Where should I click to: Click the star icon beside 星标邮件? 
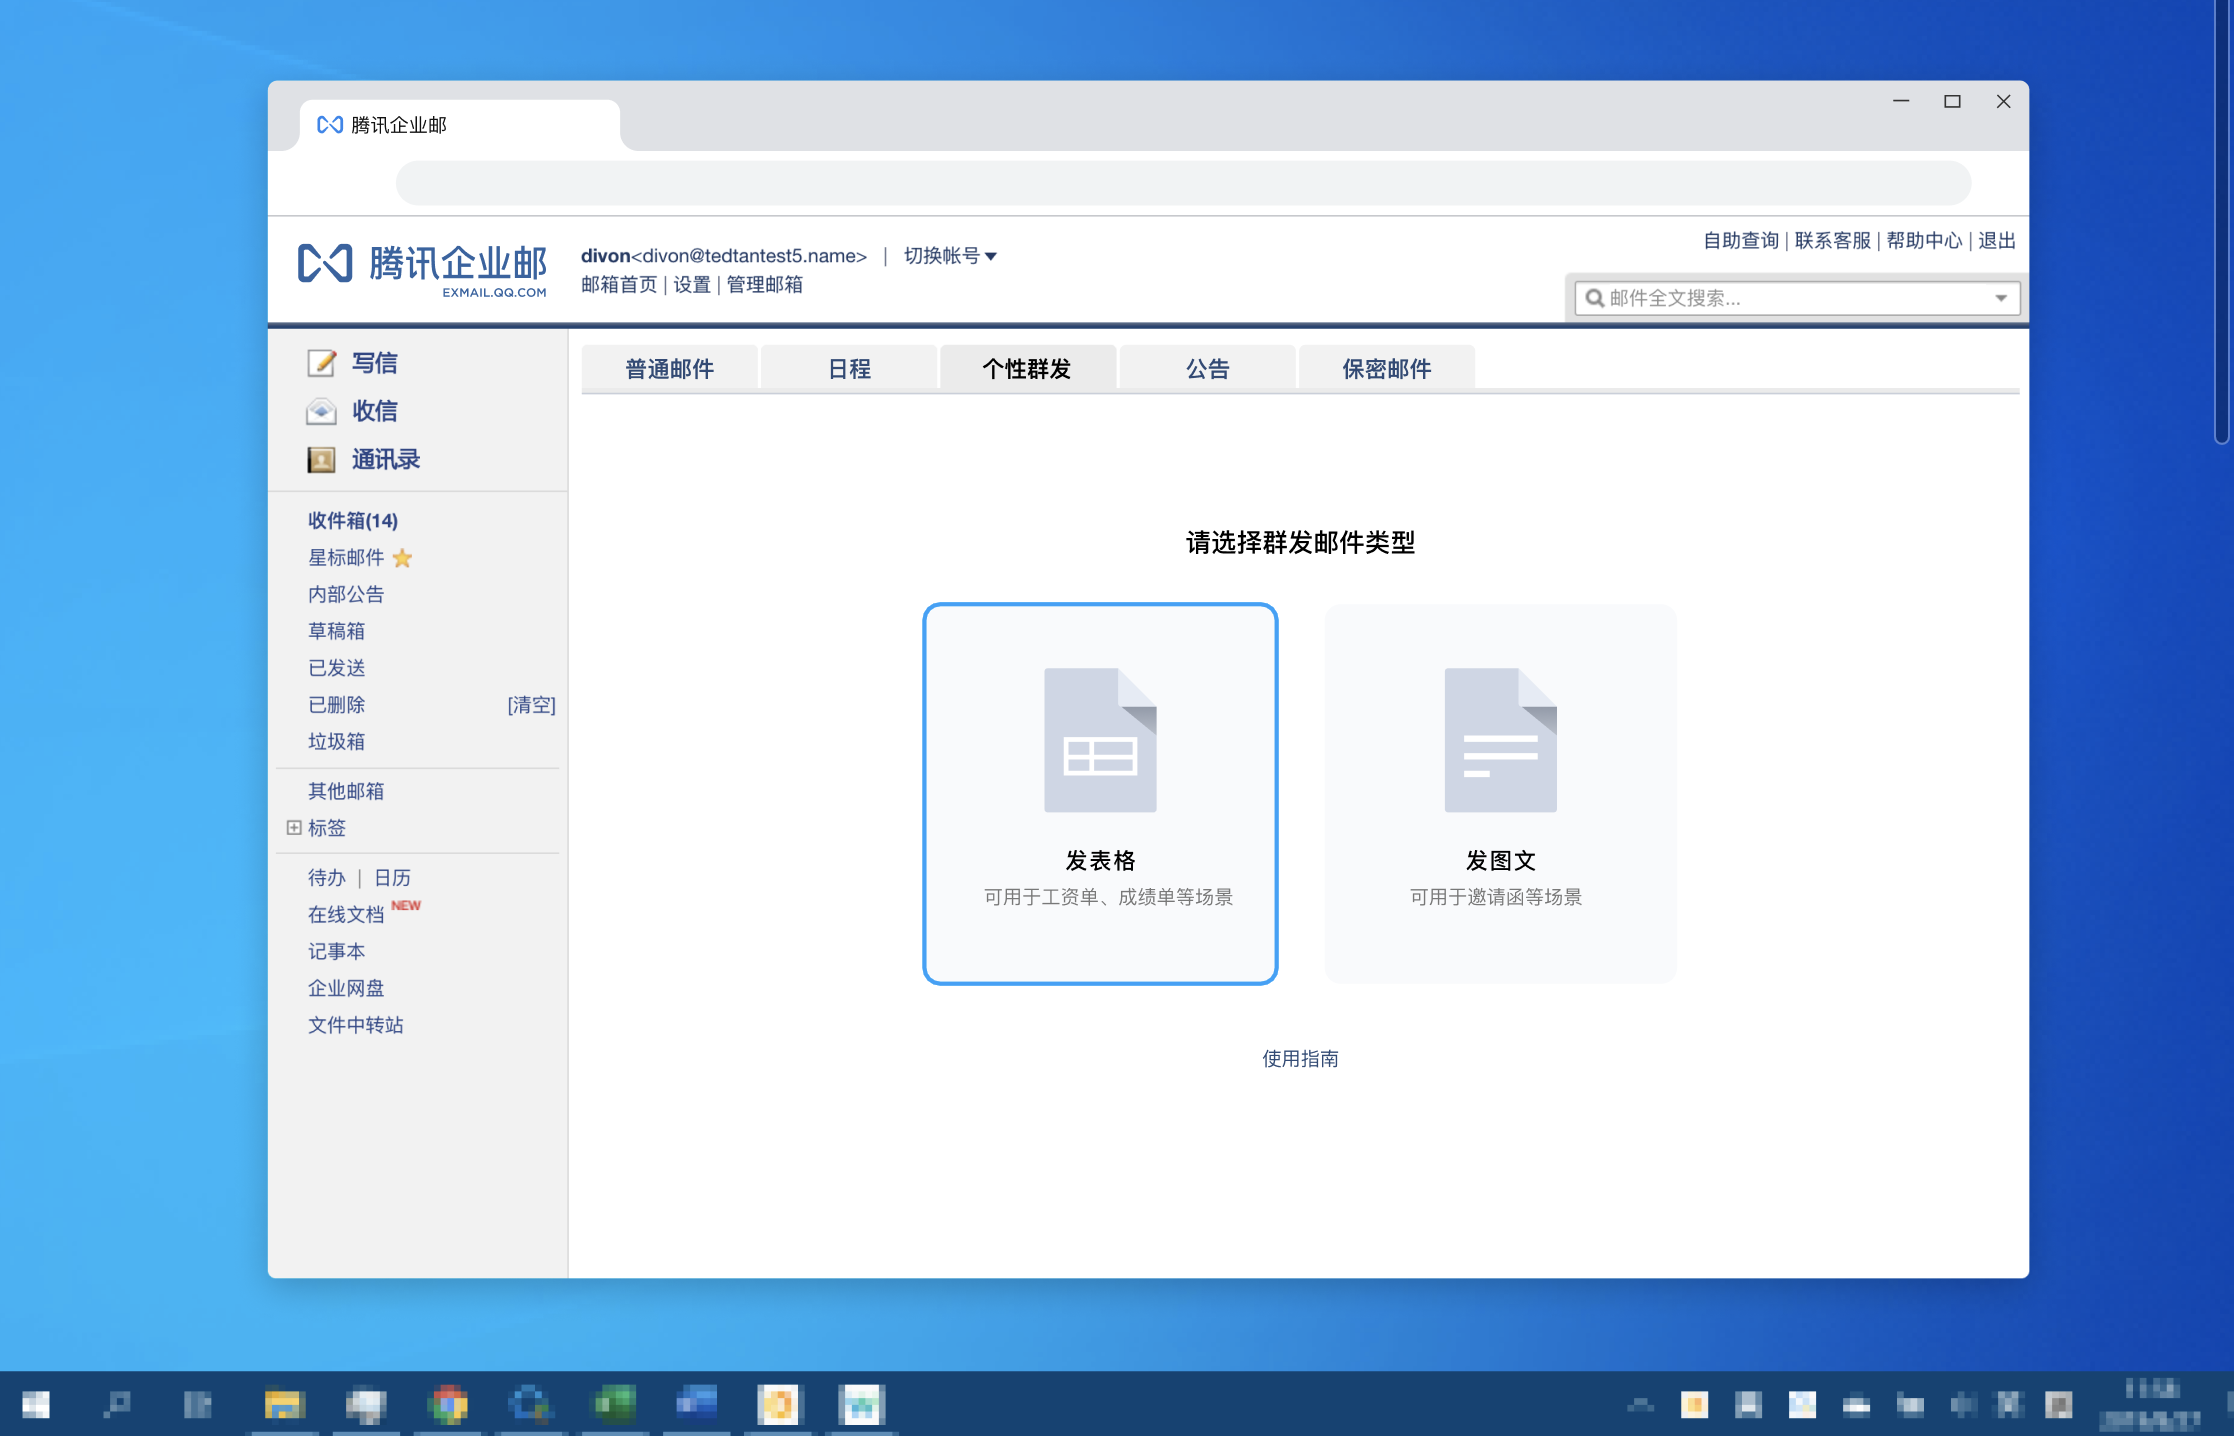(x=402, y=558)
